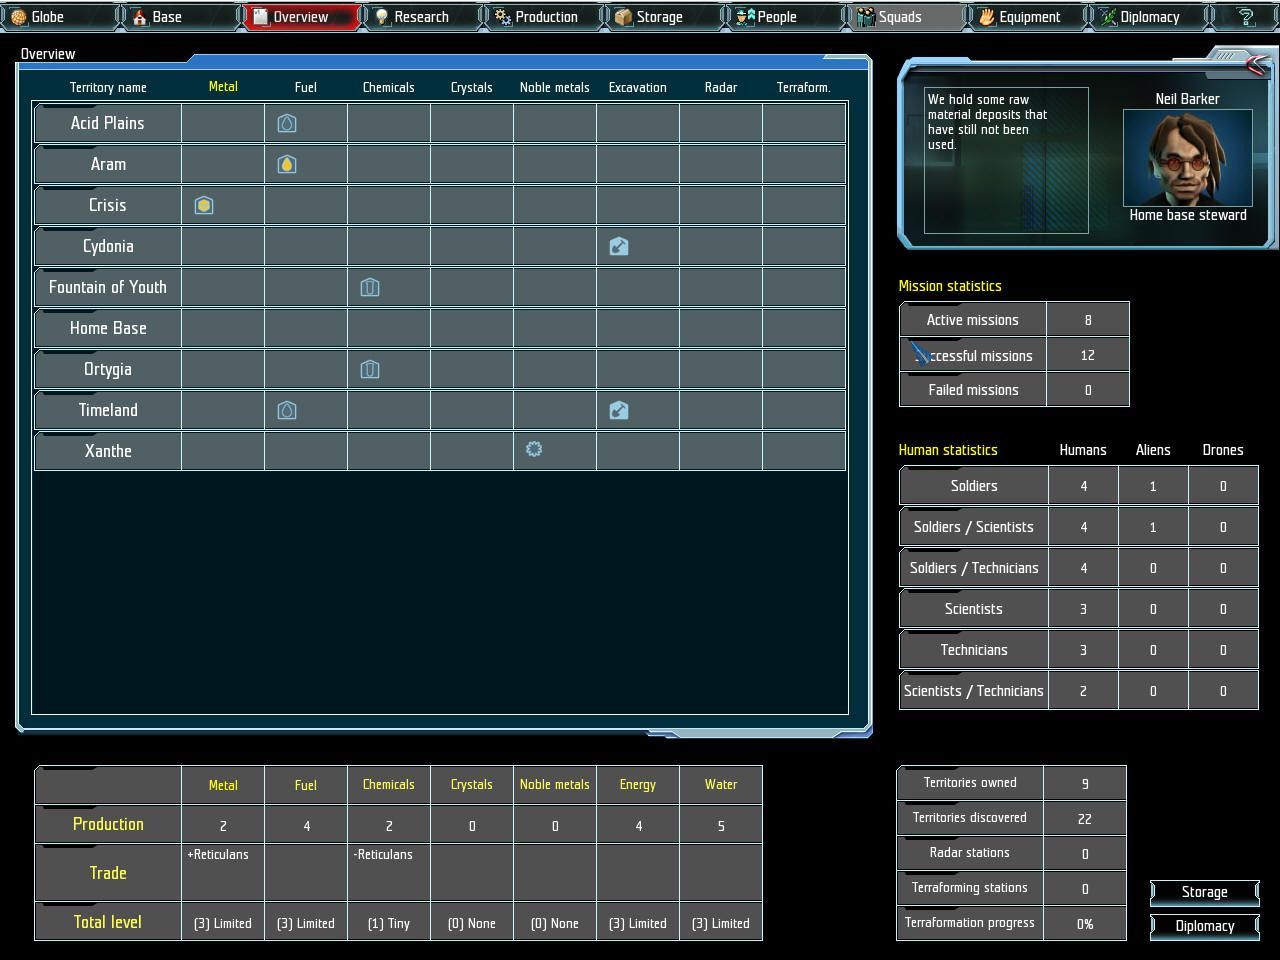Click the noble metals icon for Xanthe

(x=534, y=450)
